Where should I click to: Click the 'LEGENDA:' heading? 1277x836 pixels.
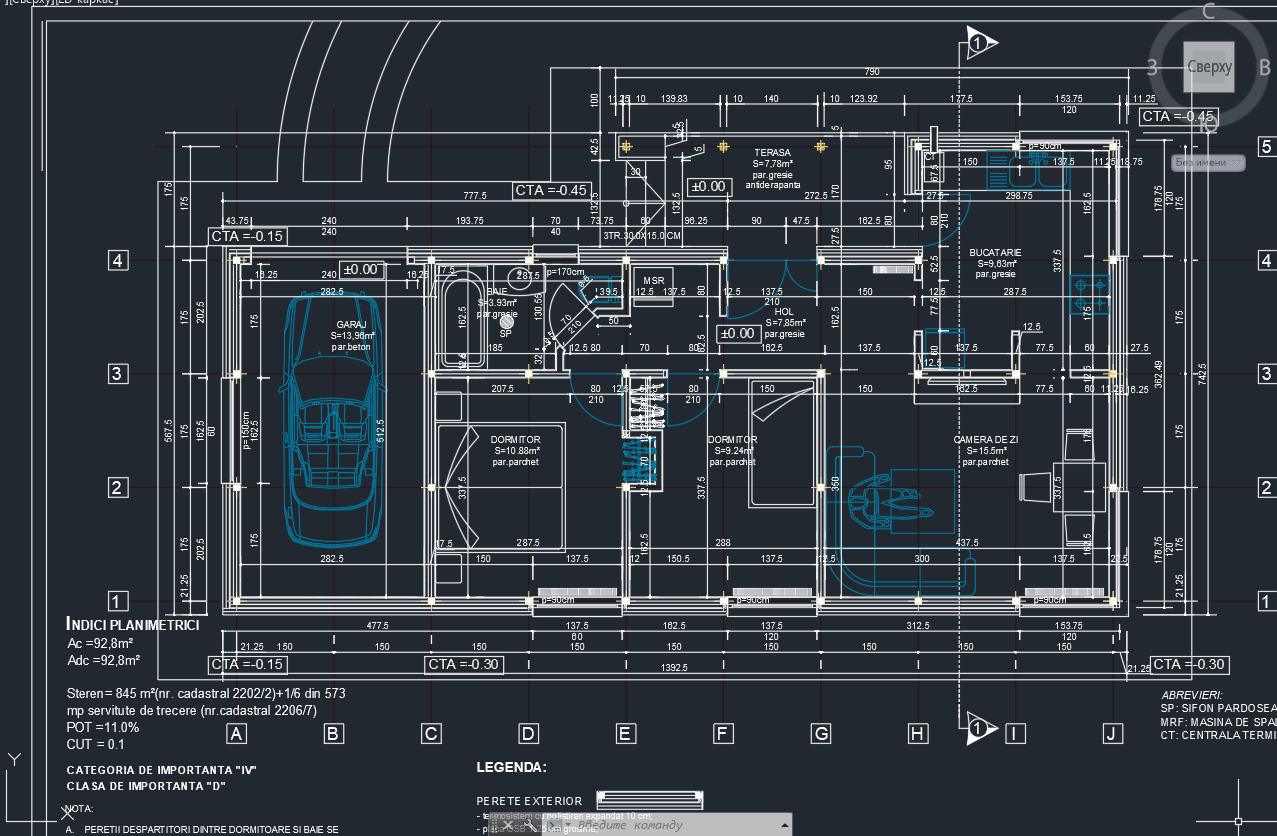511,768
